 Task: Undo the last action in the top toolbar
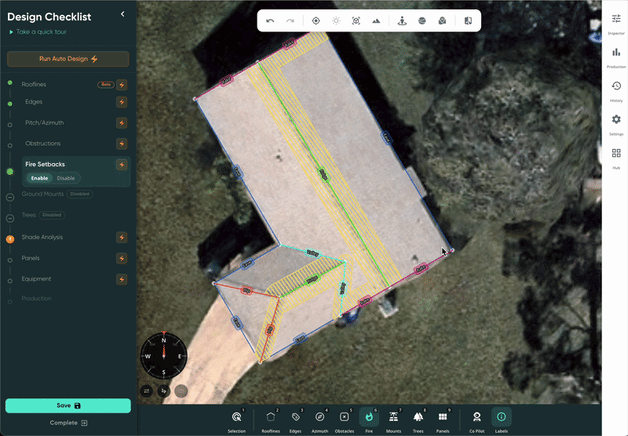point(270,21)
